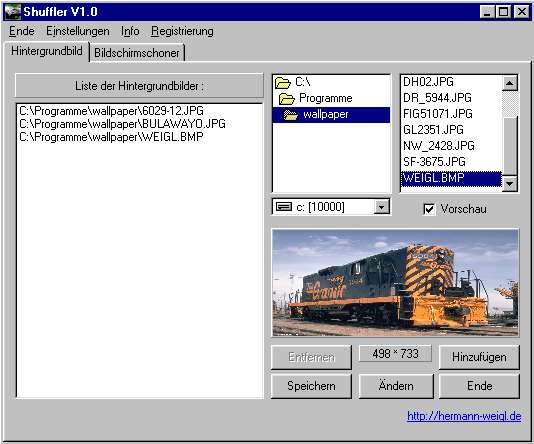534x444 pixels.
Task: Click the Shuffler app icon in title bar
Action: [x=12, y=12]
